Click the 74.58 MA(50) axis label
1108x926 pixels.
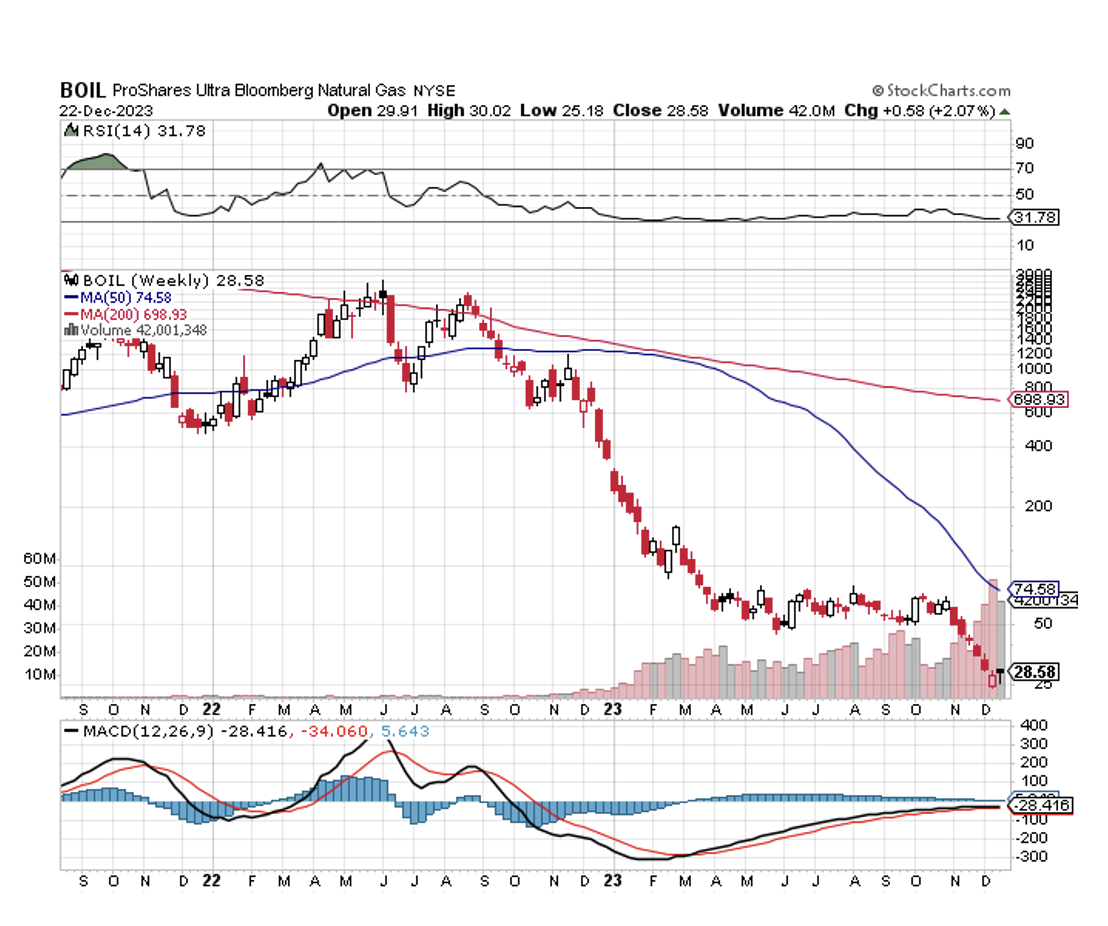tap(1034, 588)
